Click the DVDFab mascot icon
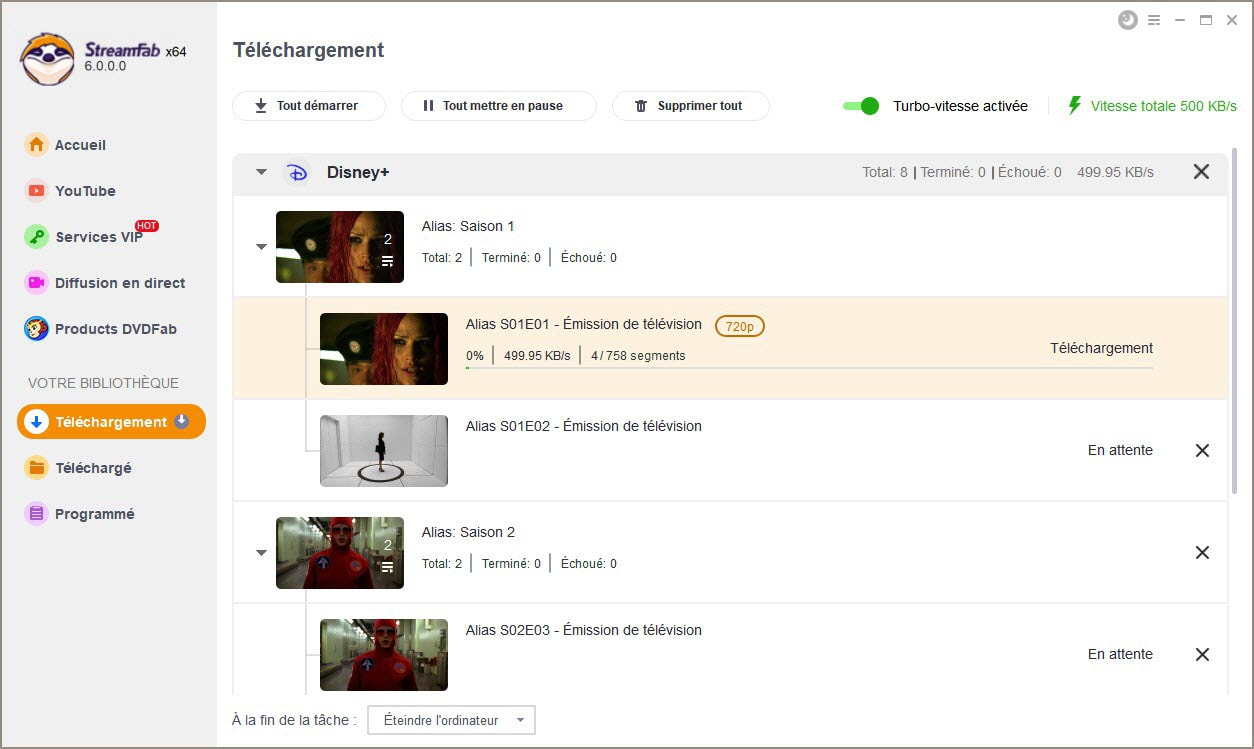 pos(36,329)
